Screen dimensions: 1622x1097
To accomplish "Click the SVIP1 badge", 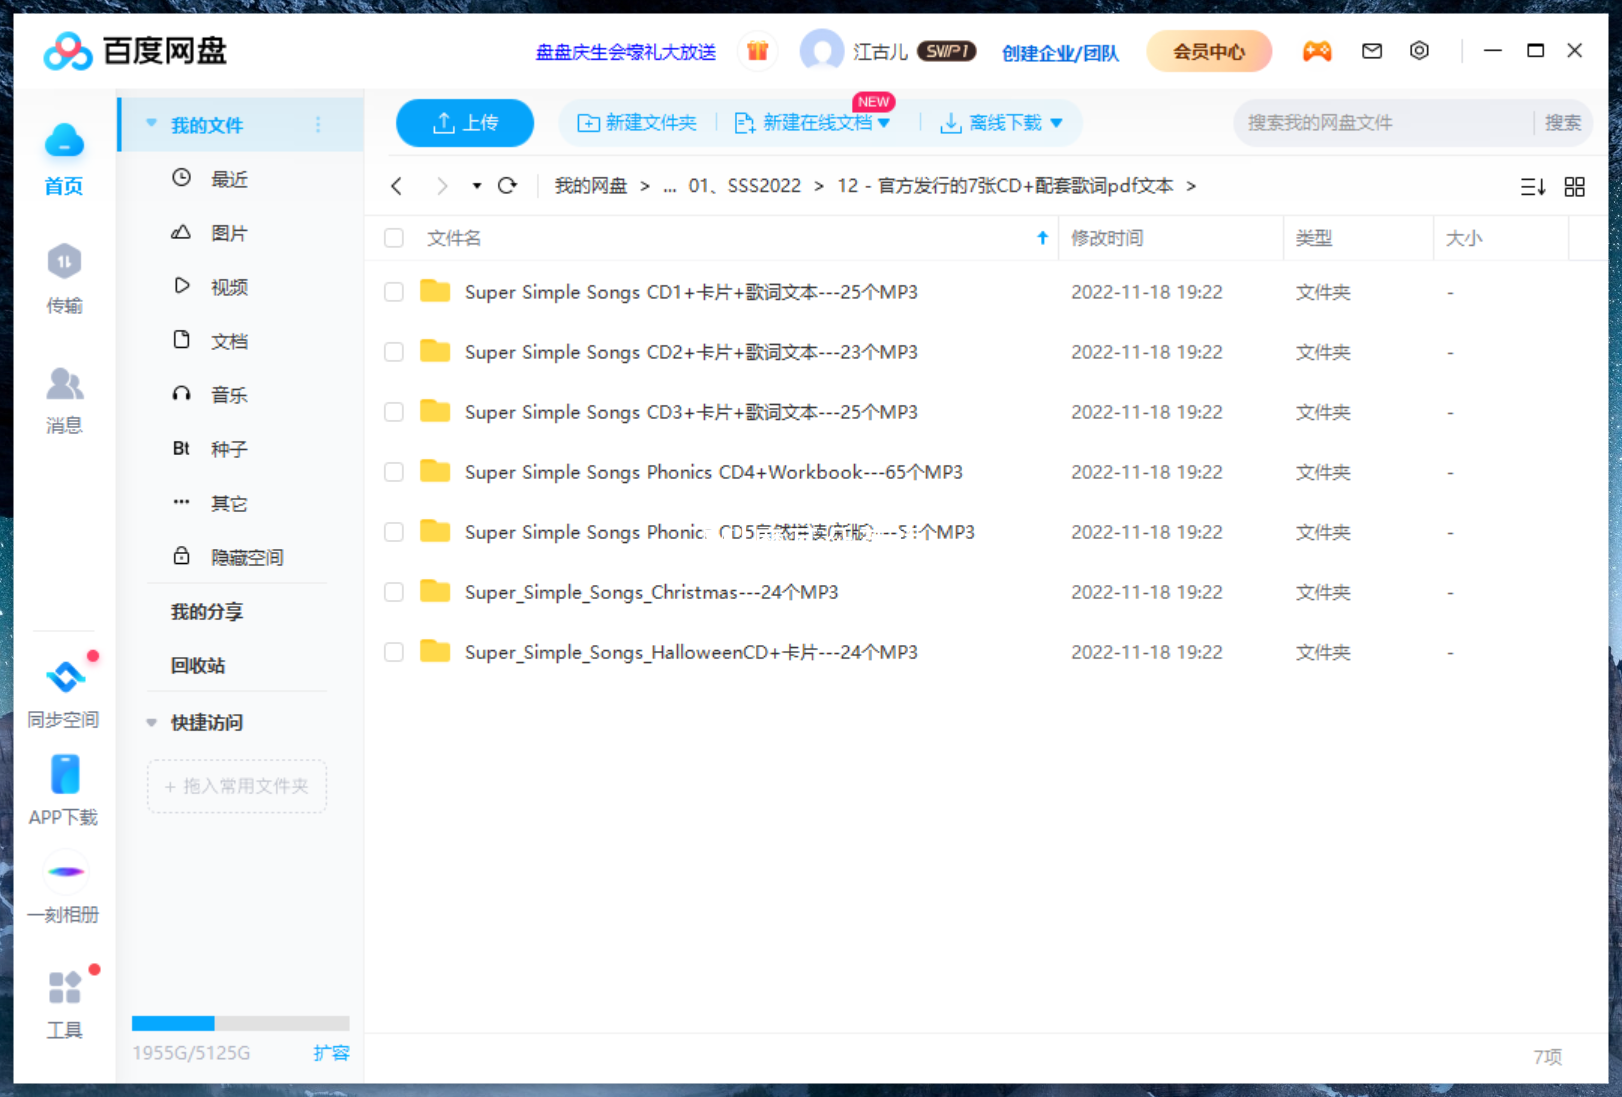I will click(x=946, y=51).
